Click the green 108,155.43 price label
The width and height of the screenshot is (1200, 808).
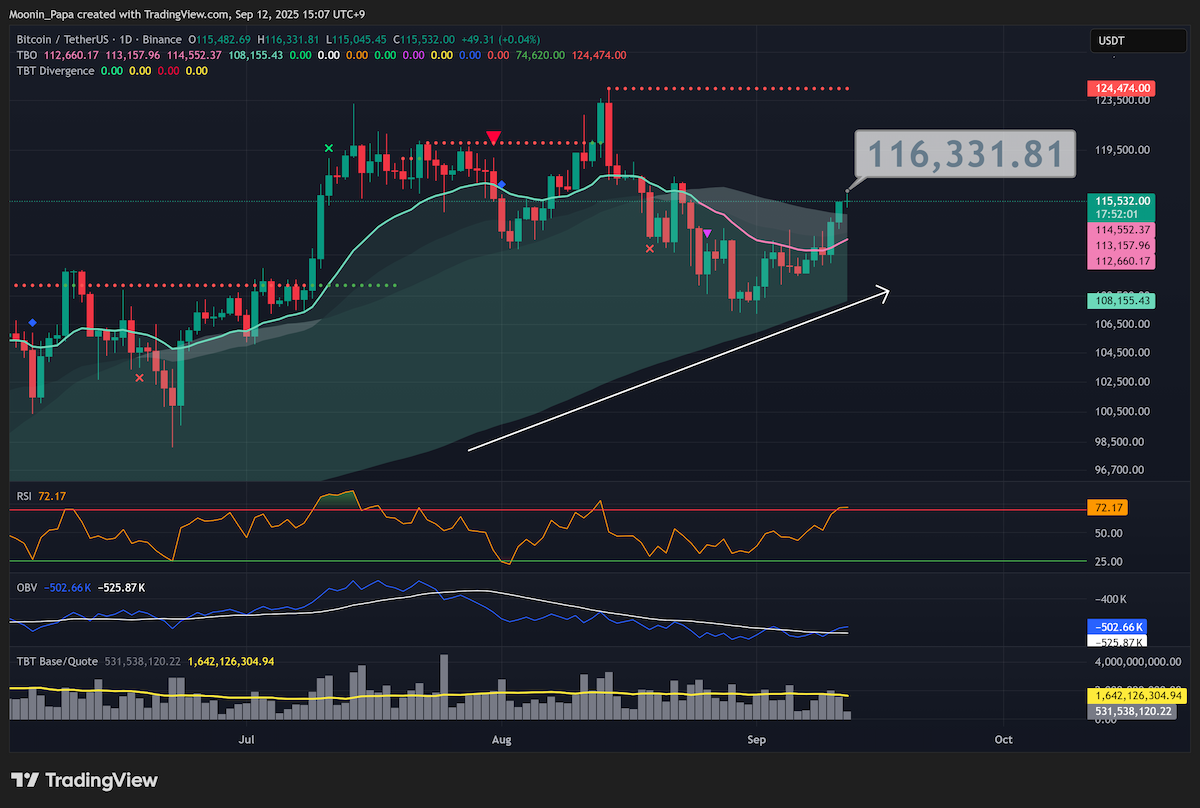click(x=1120, y=299)
